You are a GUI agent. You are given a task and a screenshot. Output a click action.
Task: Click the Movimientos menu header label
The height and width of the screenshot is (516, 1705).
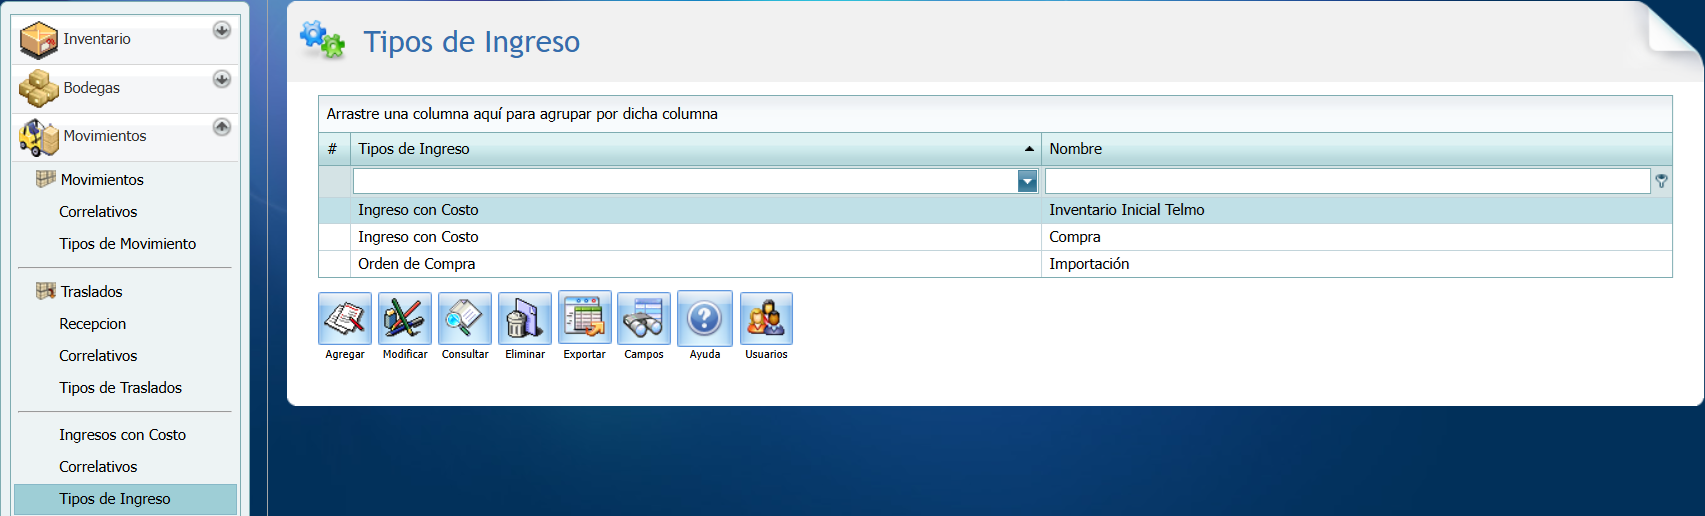pos(104,136)
